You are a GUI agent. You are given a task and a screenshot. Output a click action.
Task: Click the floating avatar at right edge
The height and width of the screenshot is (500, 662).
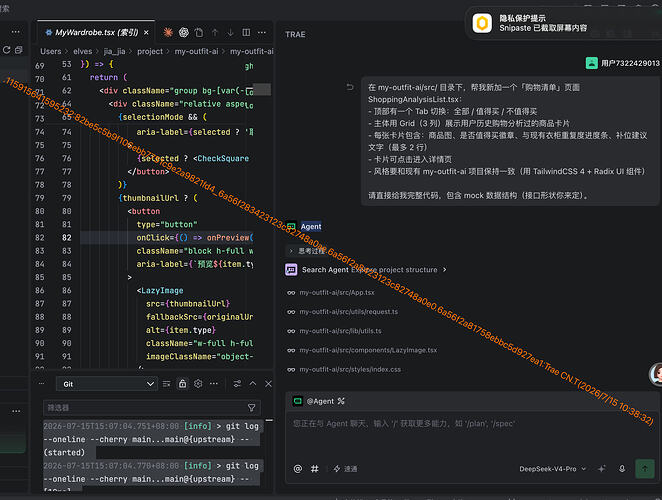point(656,374)
